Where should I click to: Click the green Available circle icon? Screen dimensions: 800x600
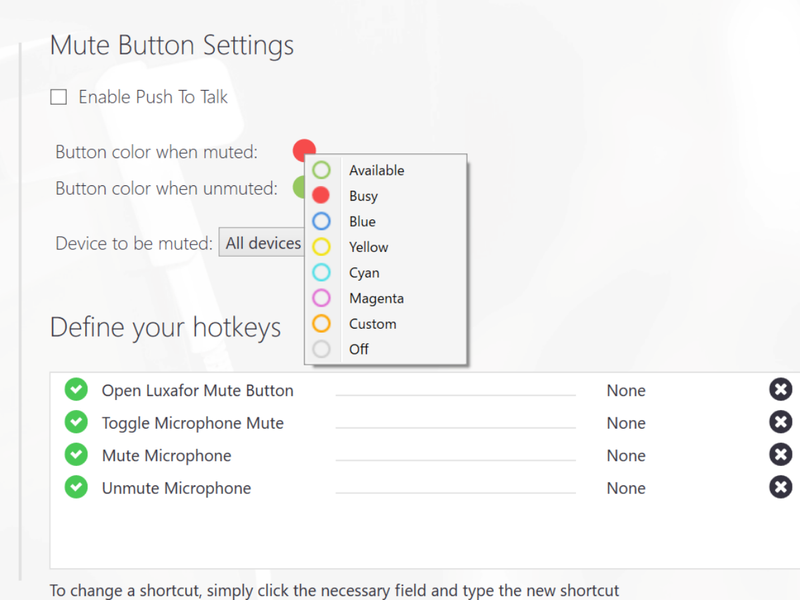point(321,170)
